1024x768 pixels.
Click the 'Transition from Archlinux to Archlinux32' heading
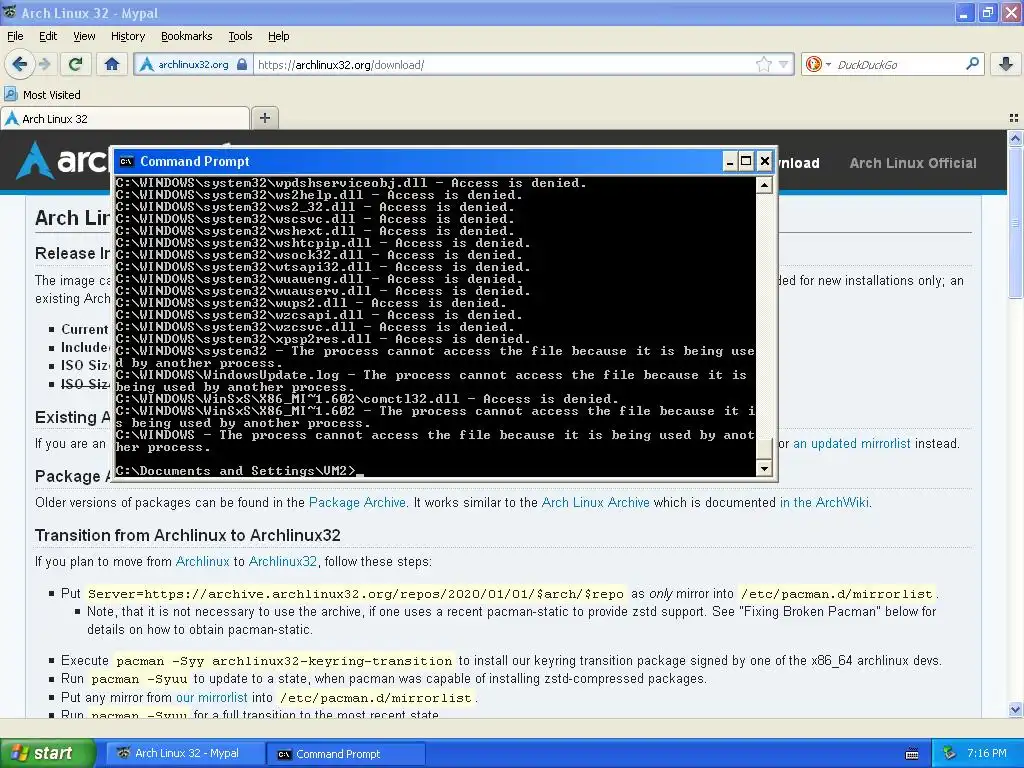click(188, 535)
